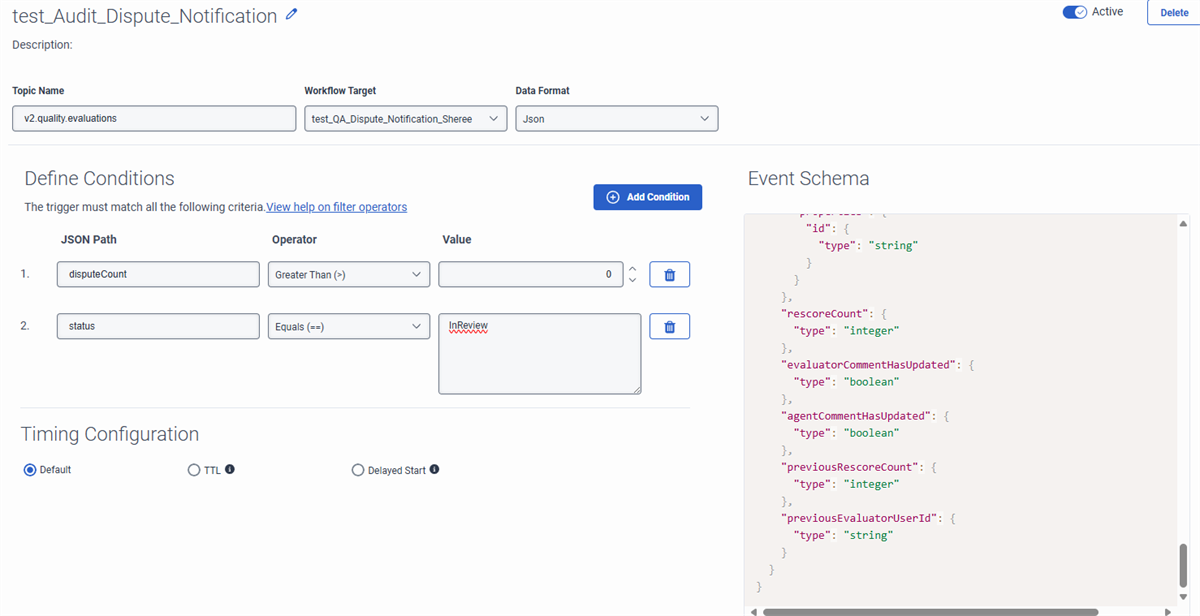Click the Event Schema vertical scrollbar thumb
Viewport: 1200px width, 616px height.
1184,567
